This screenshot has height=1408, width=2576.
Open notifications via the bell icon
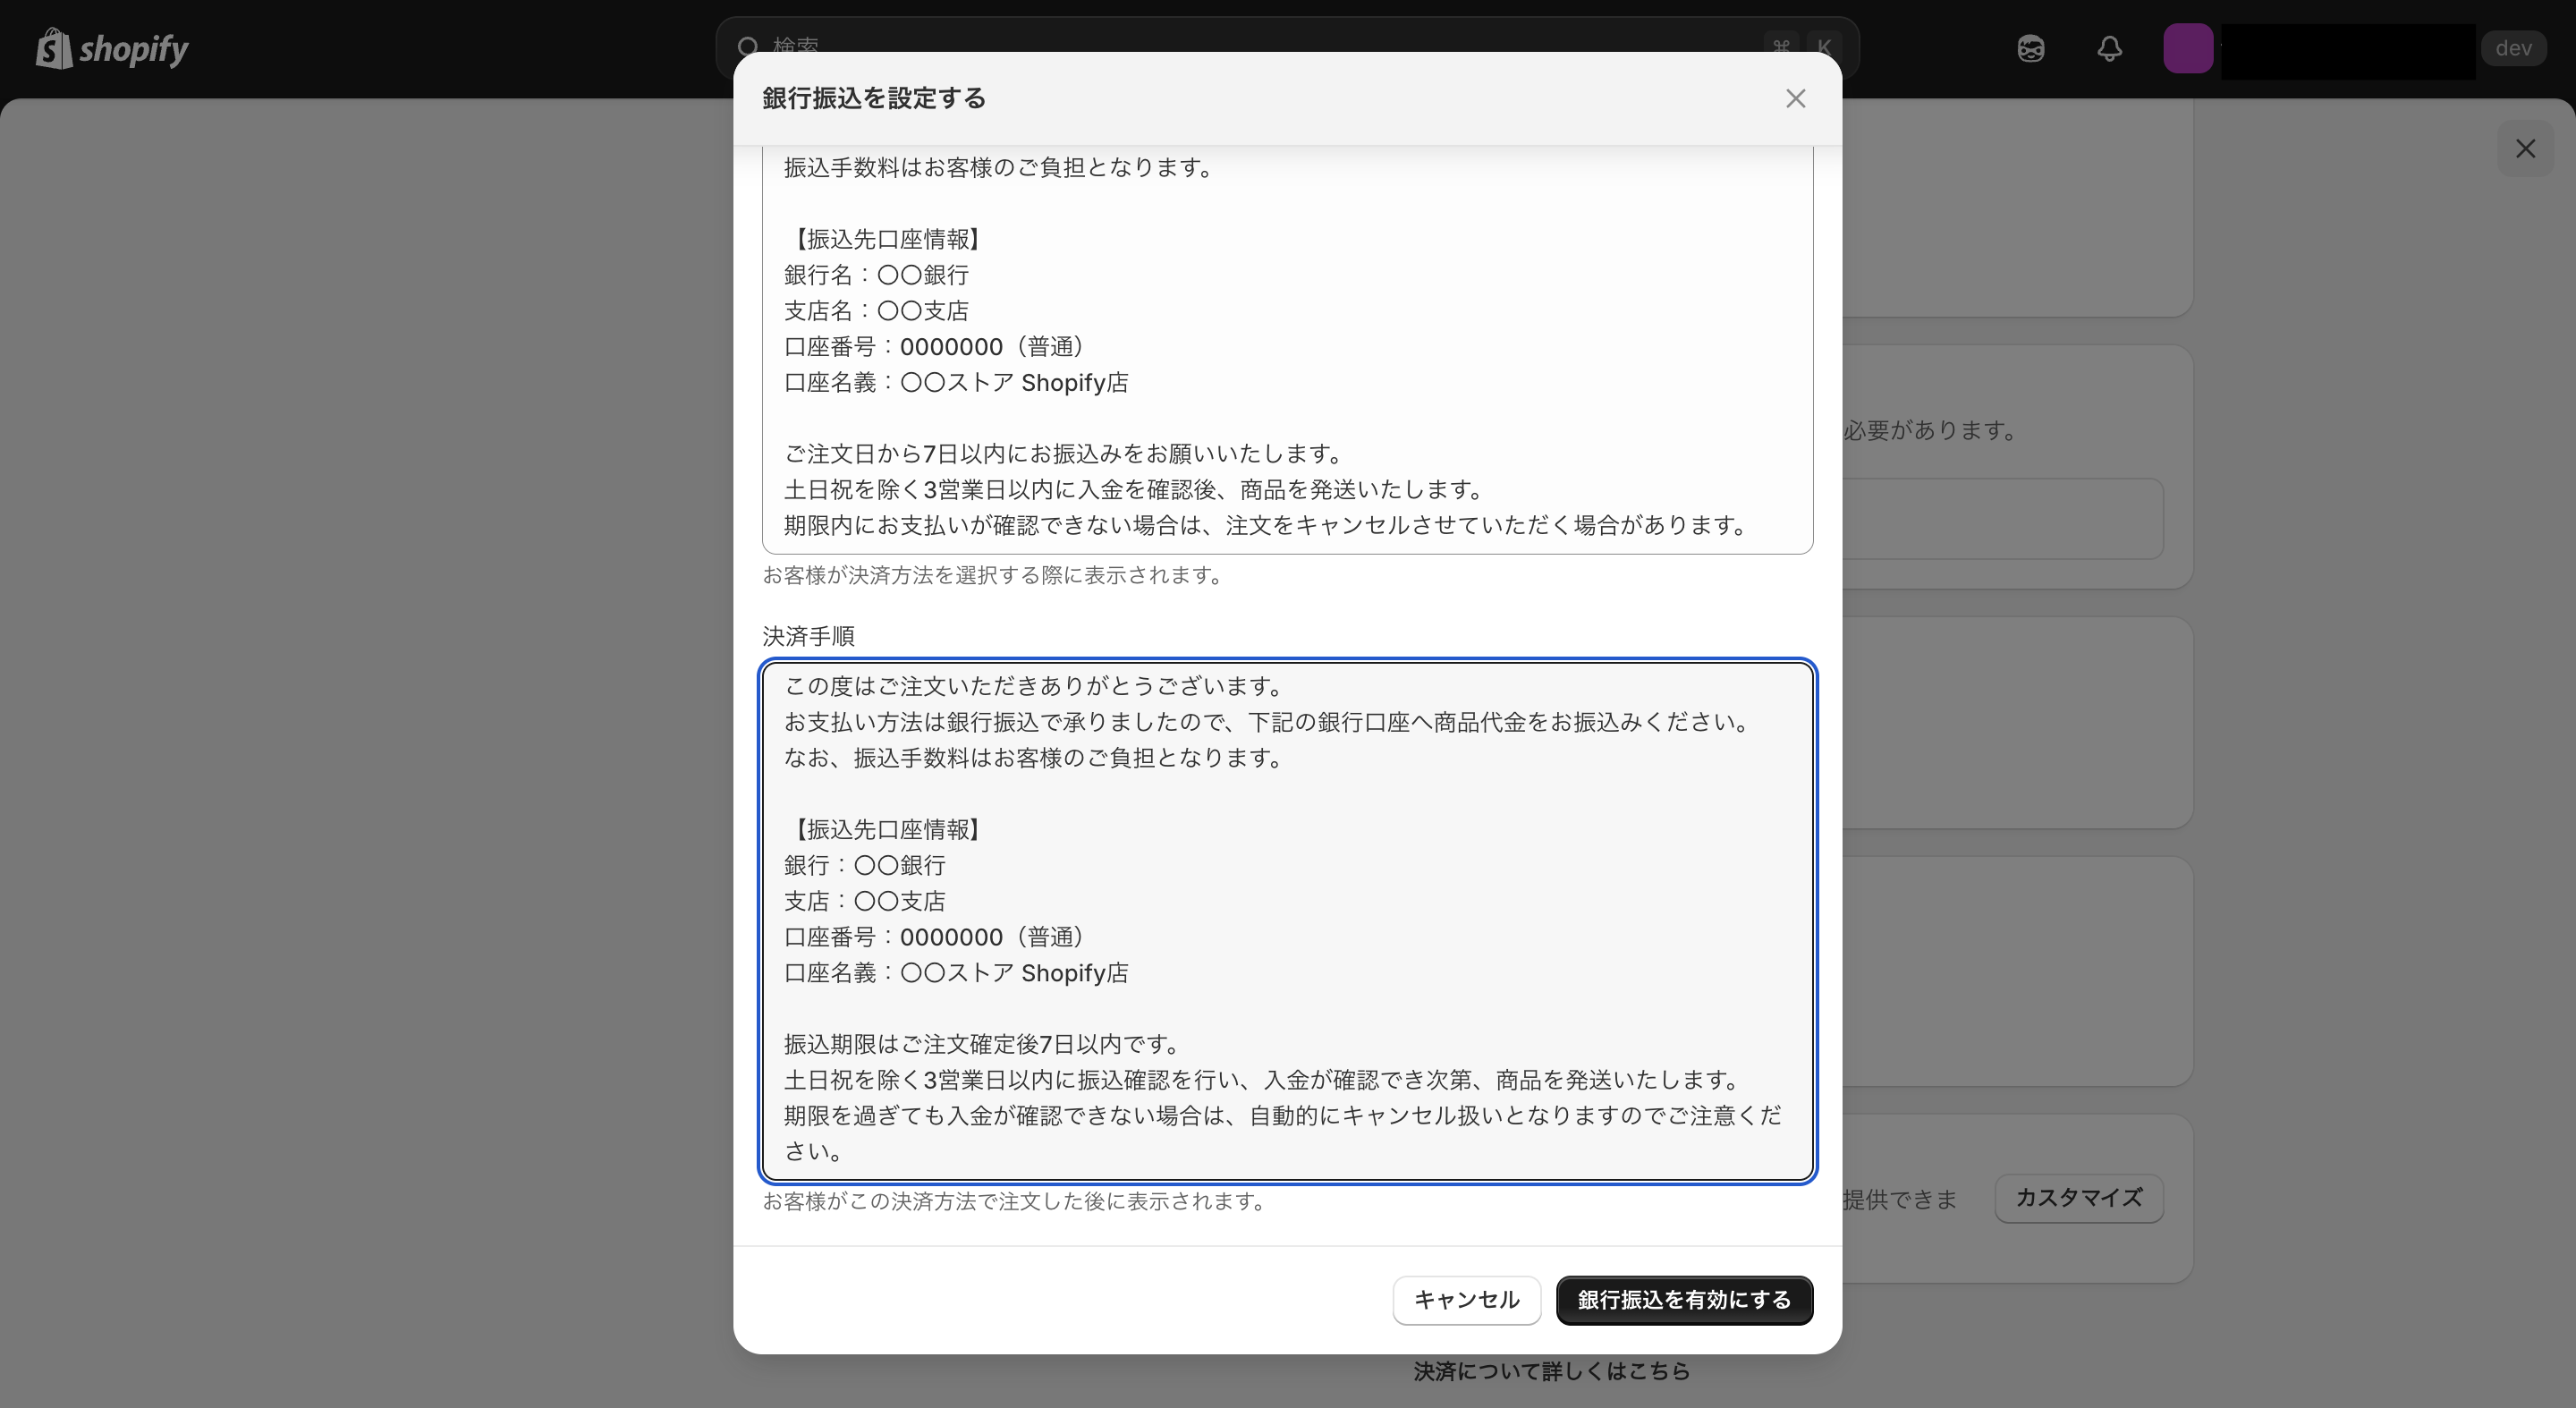(2109, 48)
